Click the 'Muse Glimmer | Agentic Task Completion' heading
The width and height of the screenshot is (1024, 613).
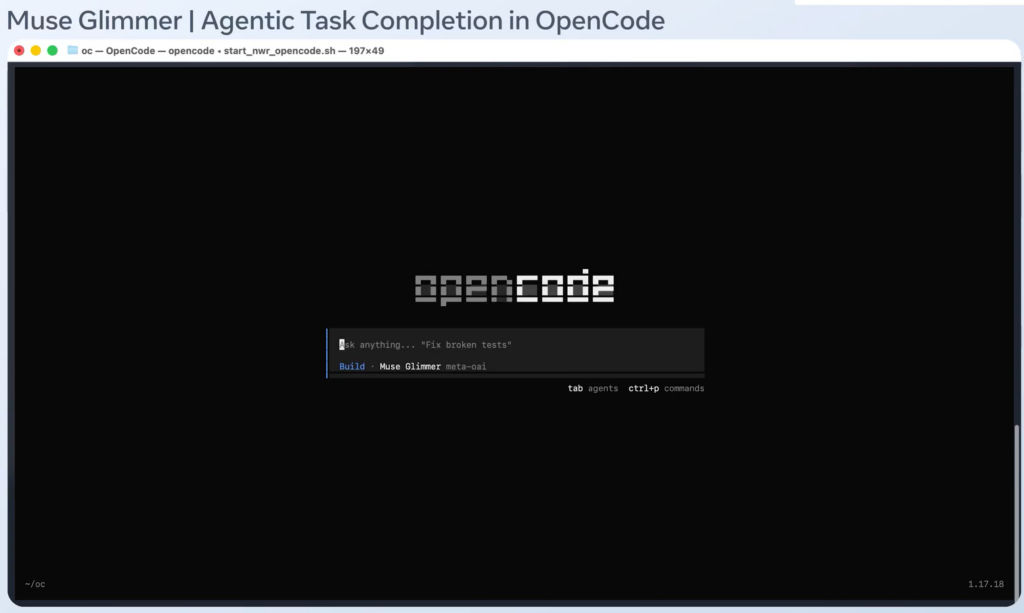(336, 21)
